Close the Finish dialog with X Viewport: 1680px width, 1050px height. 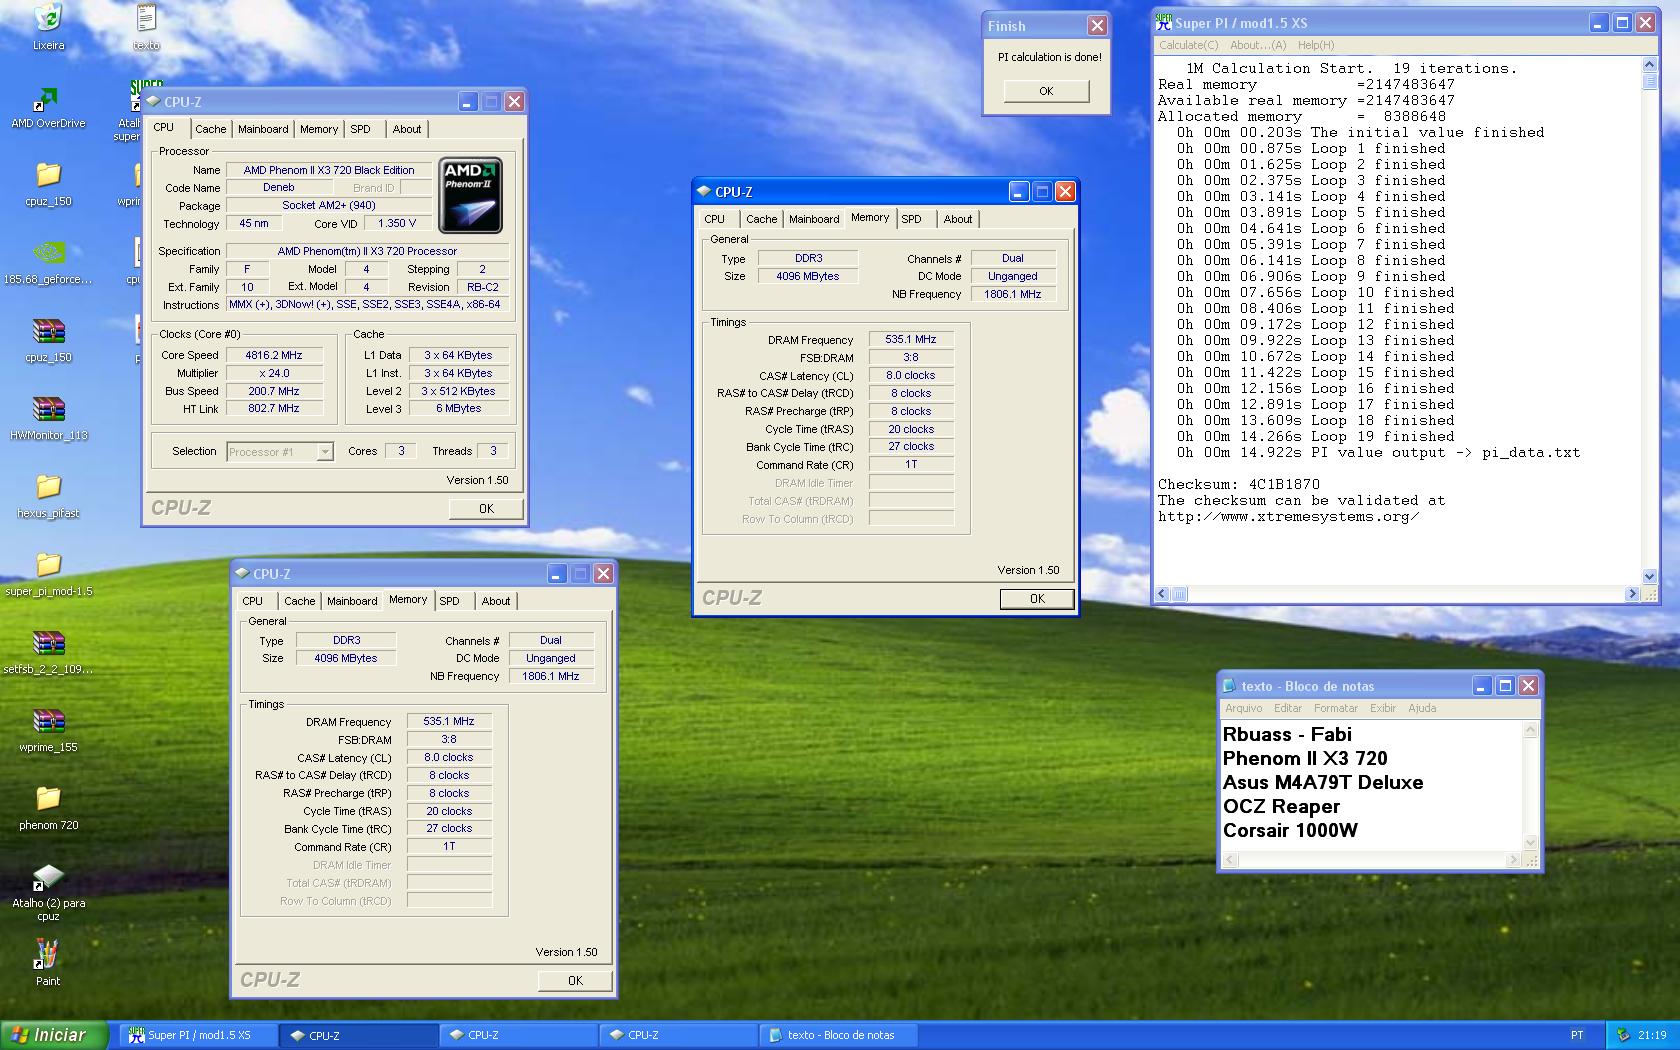coord(1097,26)
